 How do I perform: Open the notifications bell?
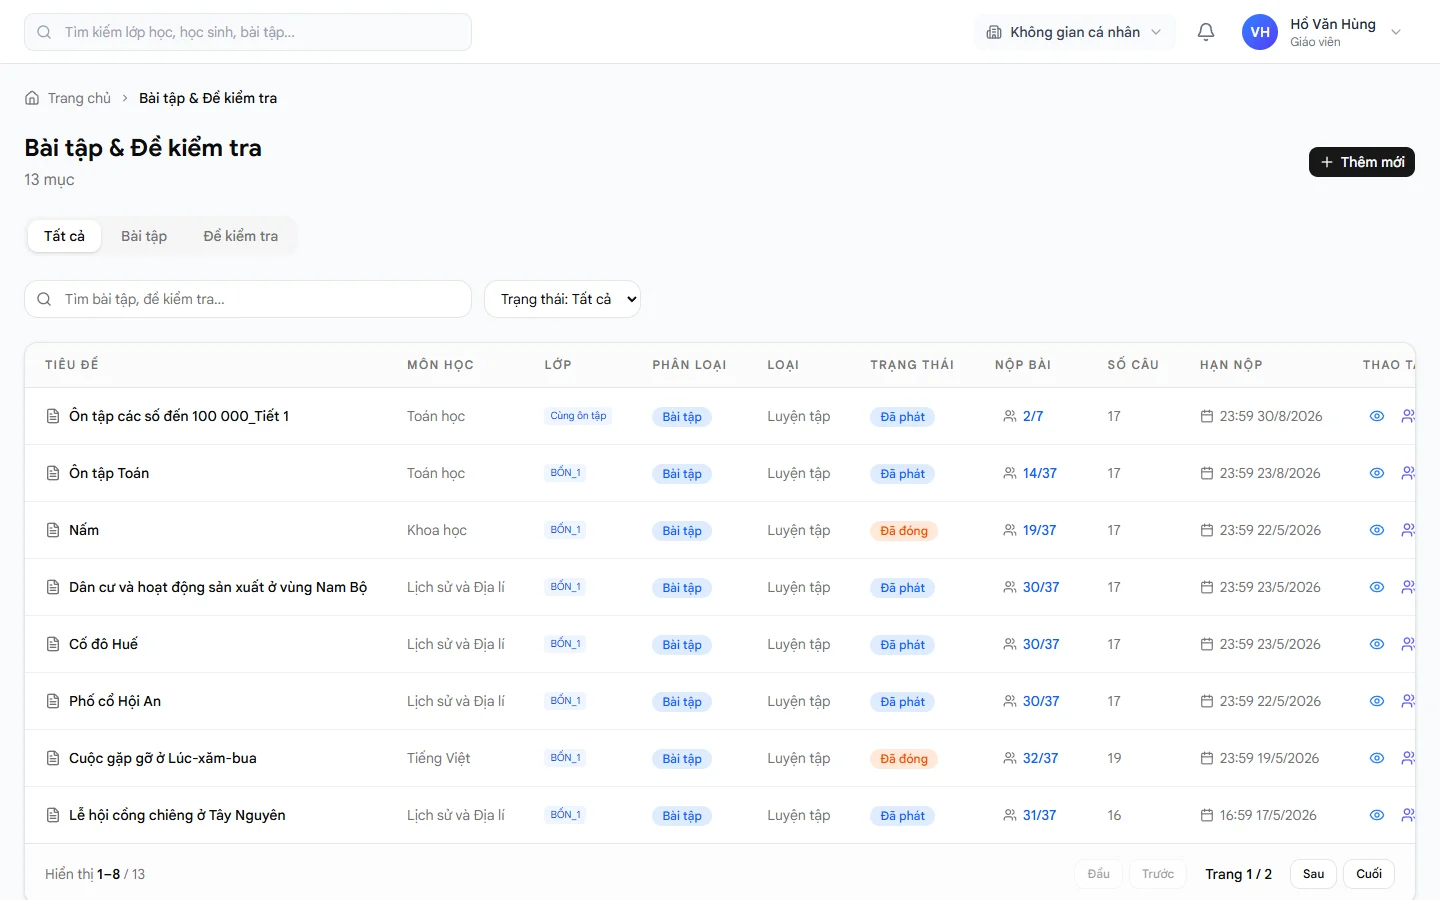click(1206, 32)
